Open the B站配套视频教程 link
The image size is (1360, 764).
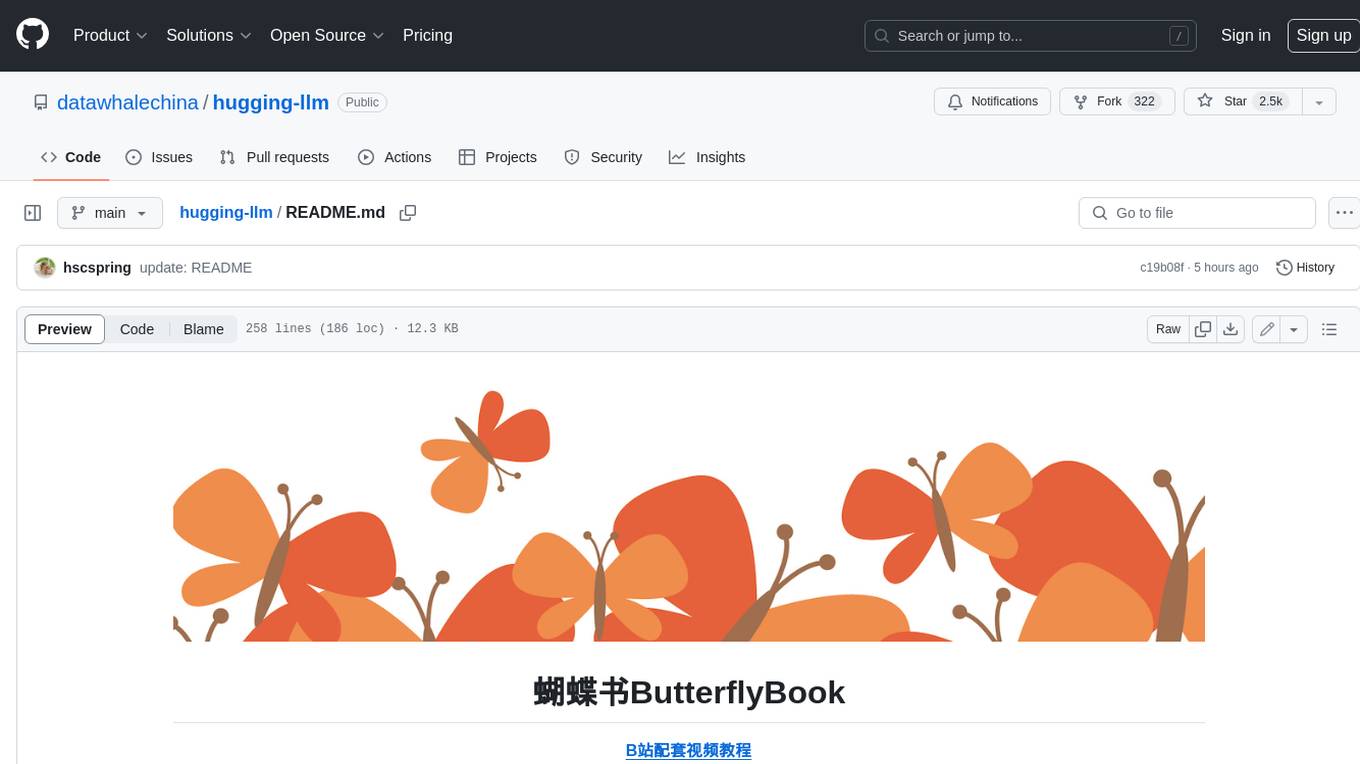click(x=688, y=750)
